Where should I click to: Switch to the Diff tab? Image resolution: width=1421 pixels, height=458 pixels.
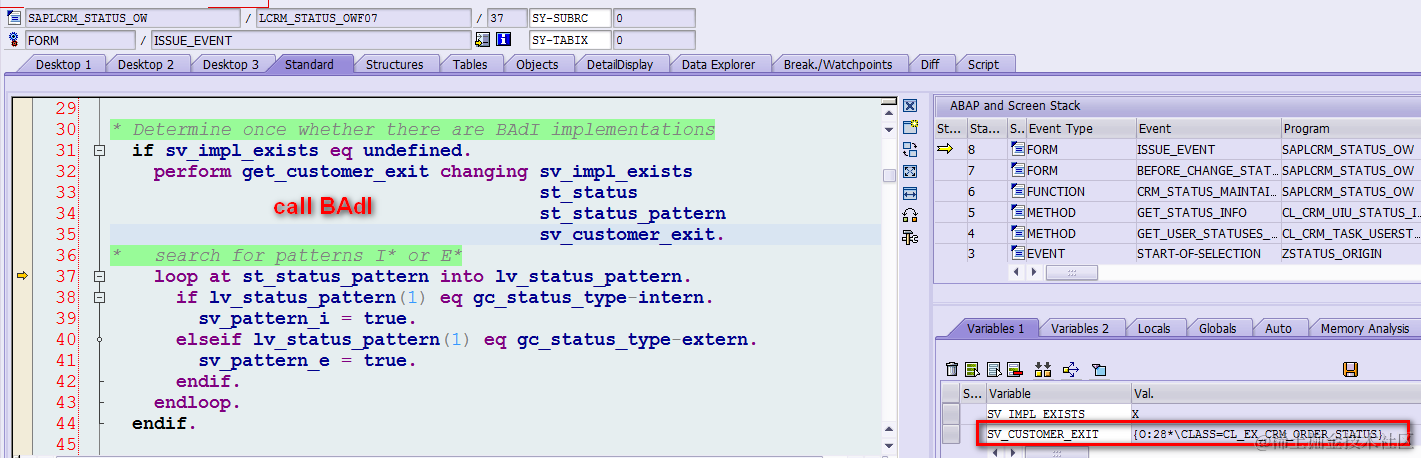click(930, 64)
